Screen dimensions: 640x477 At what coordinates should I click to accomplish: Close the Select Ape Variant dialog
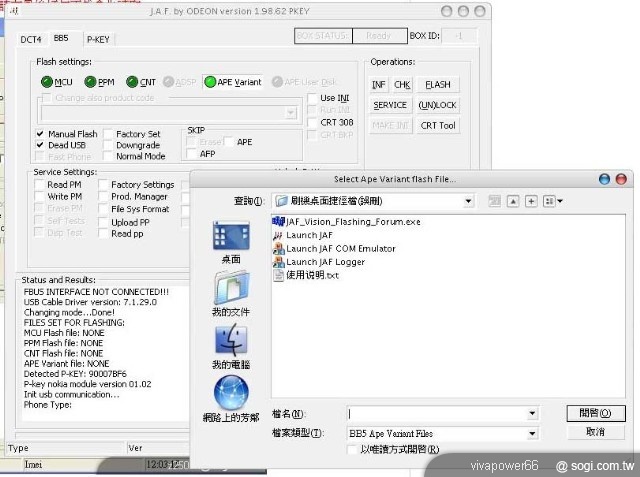point(621,179)
